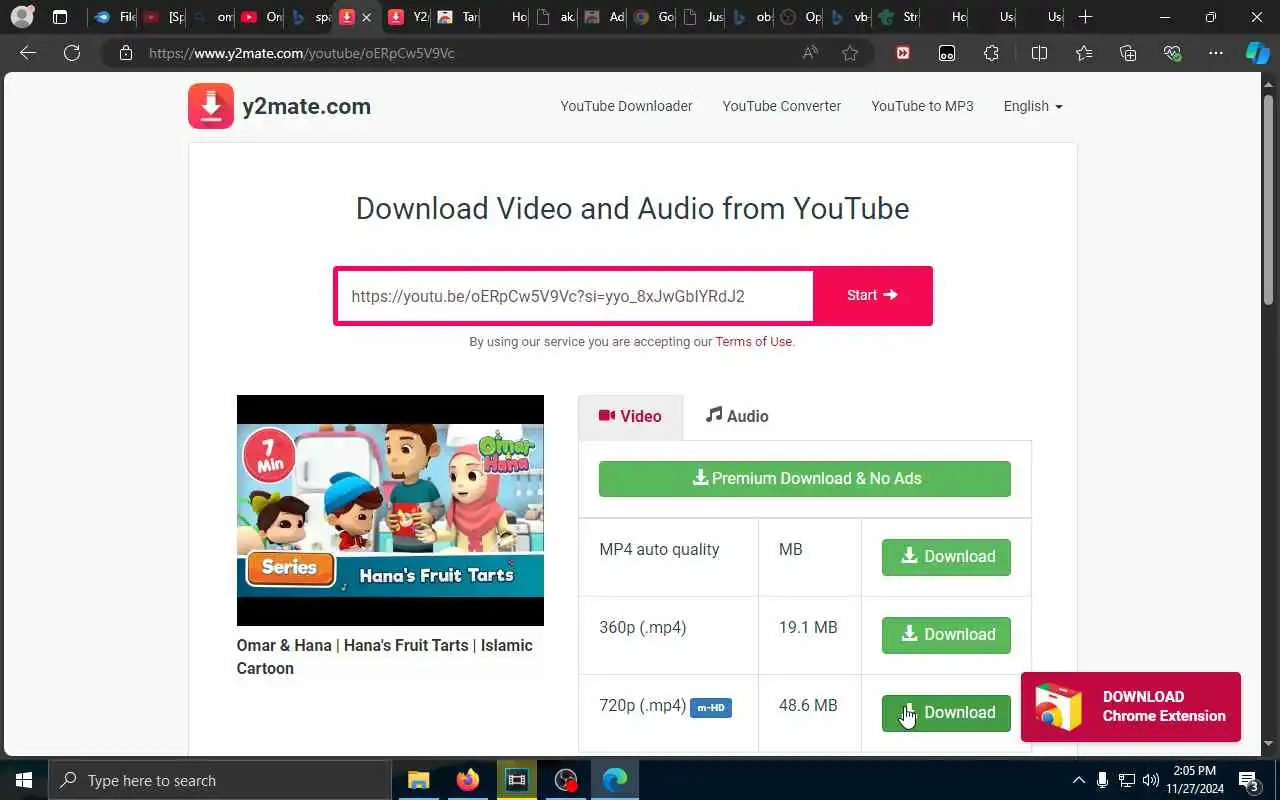Viewport: 1280px width, 800px height.
Task: Switch to the Audio tab
Action: coord(737,416)
